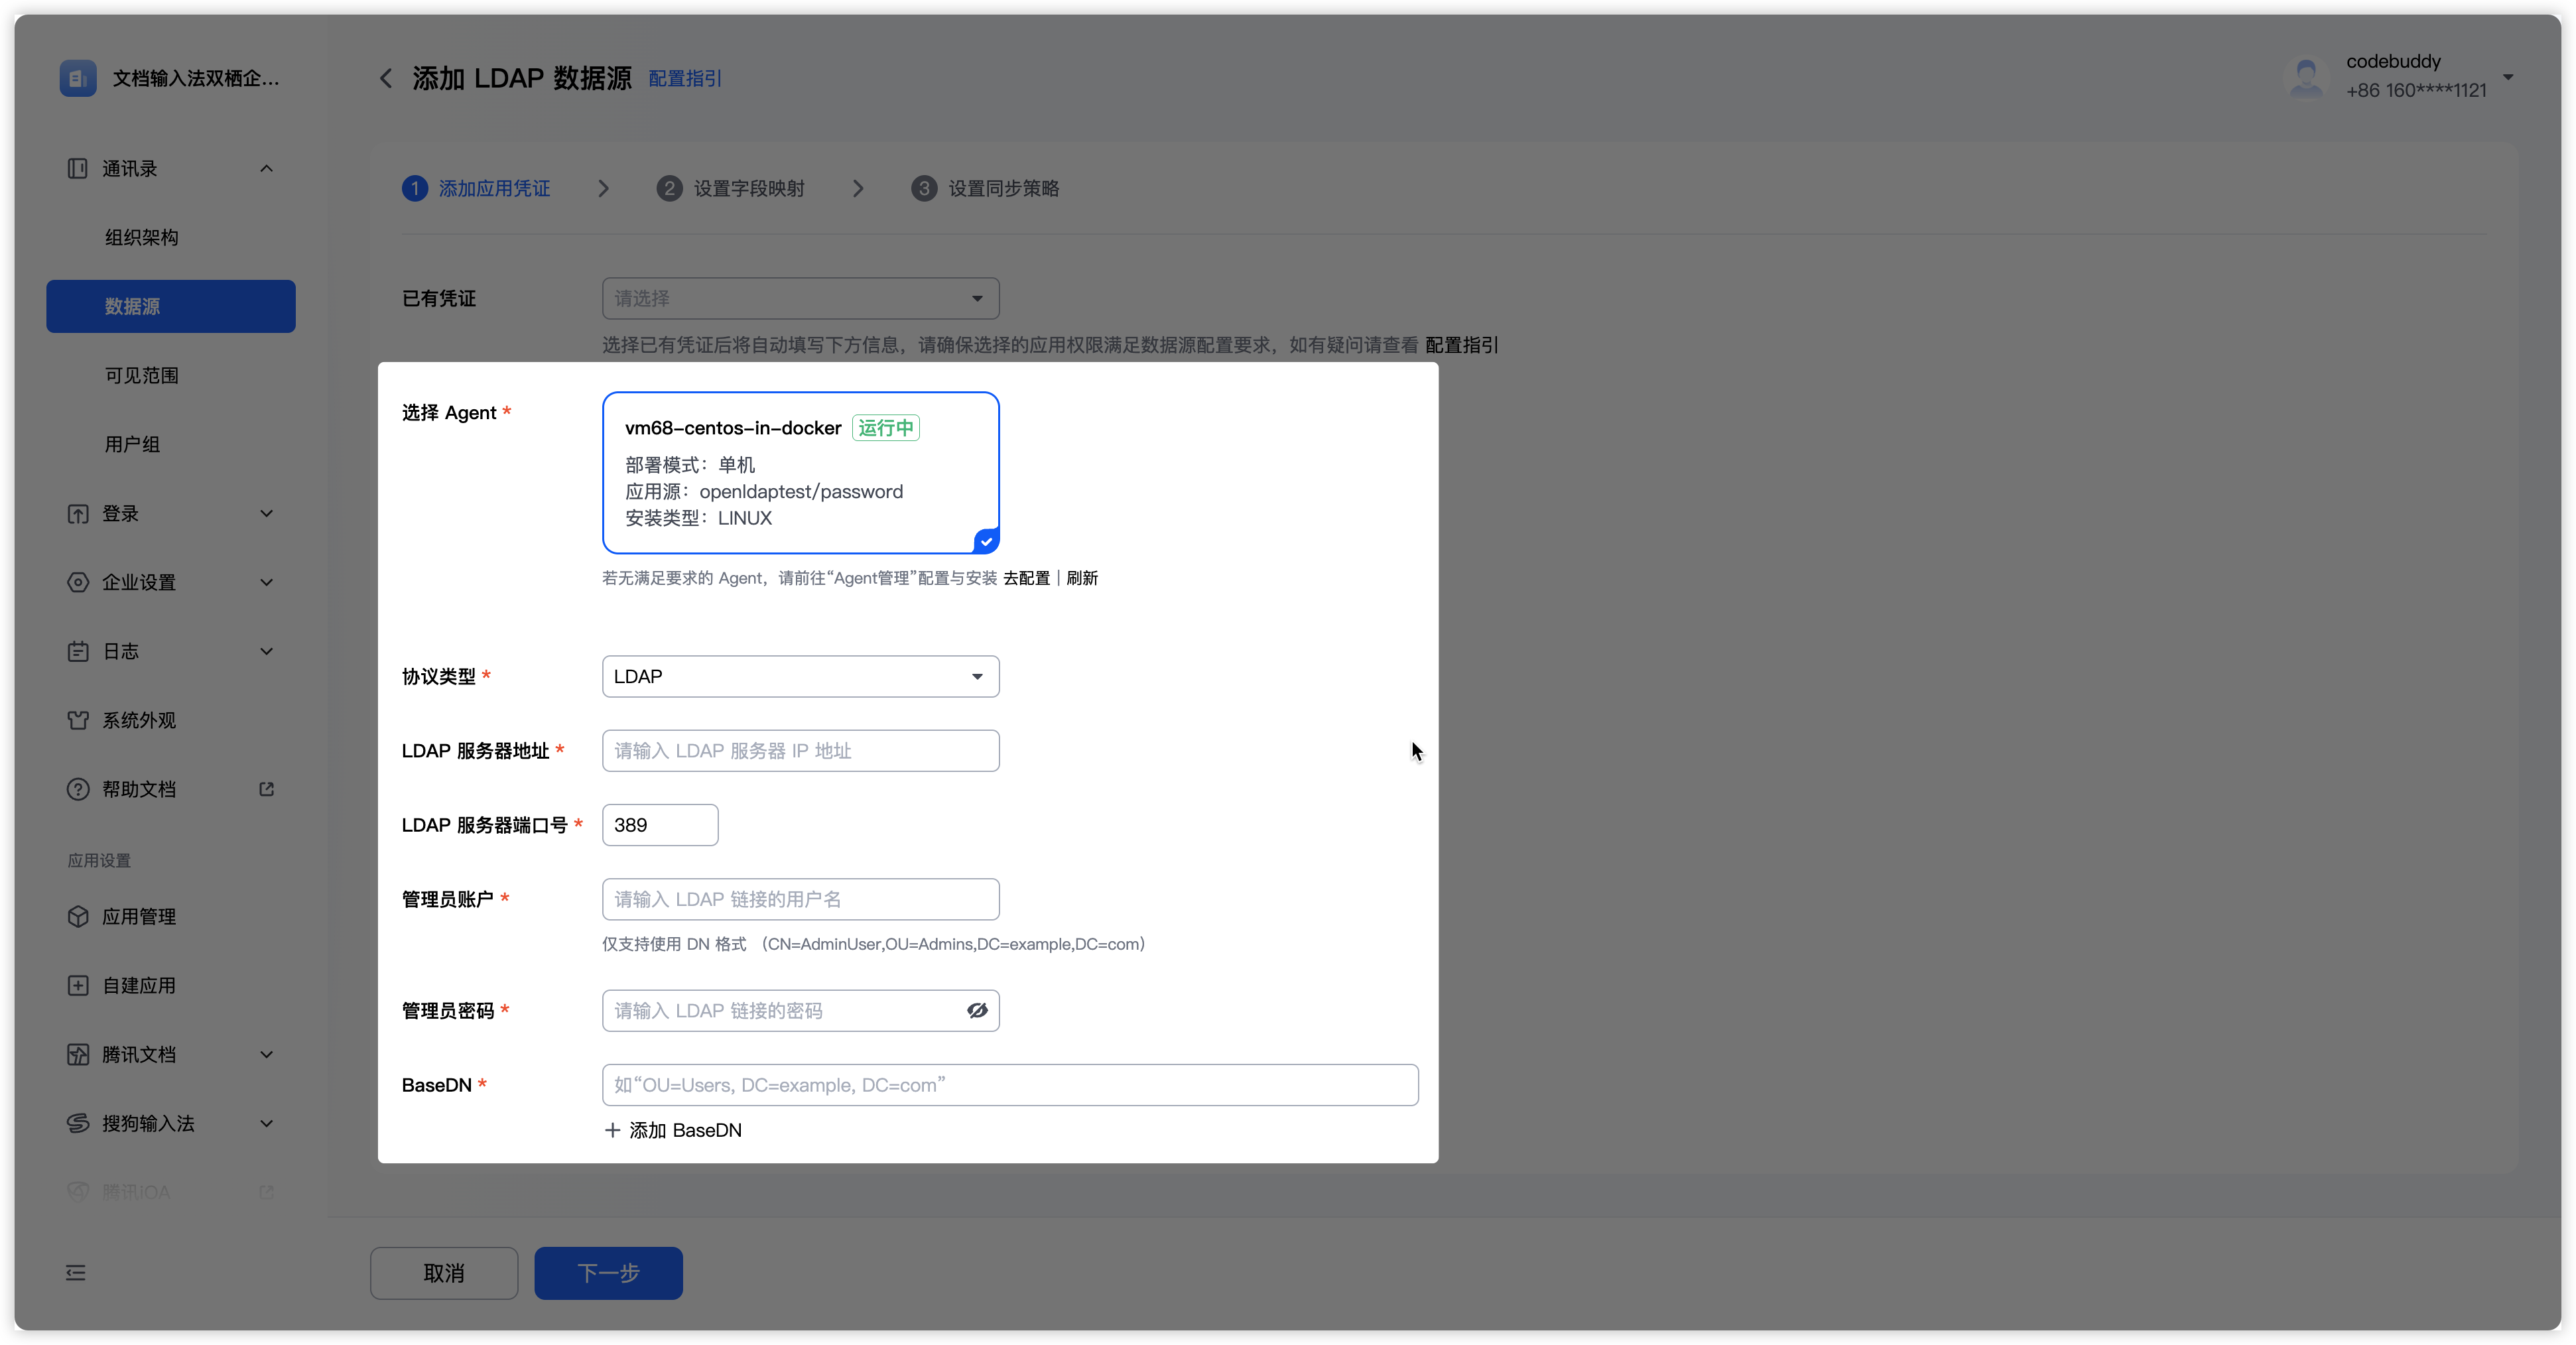Open the 配置指引 link near title
This screenshot has width=2576, height=1345.
click(685, 78)
